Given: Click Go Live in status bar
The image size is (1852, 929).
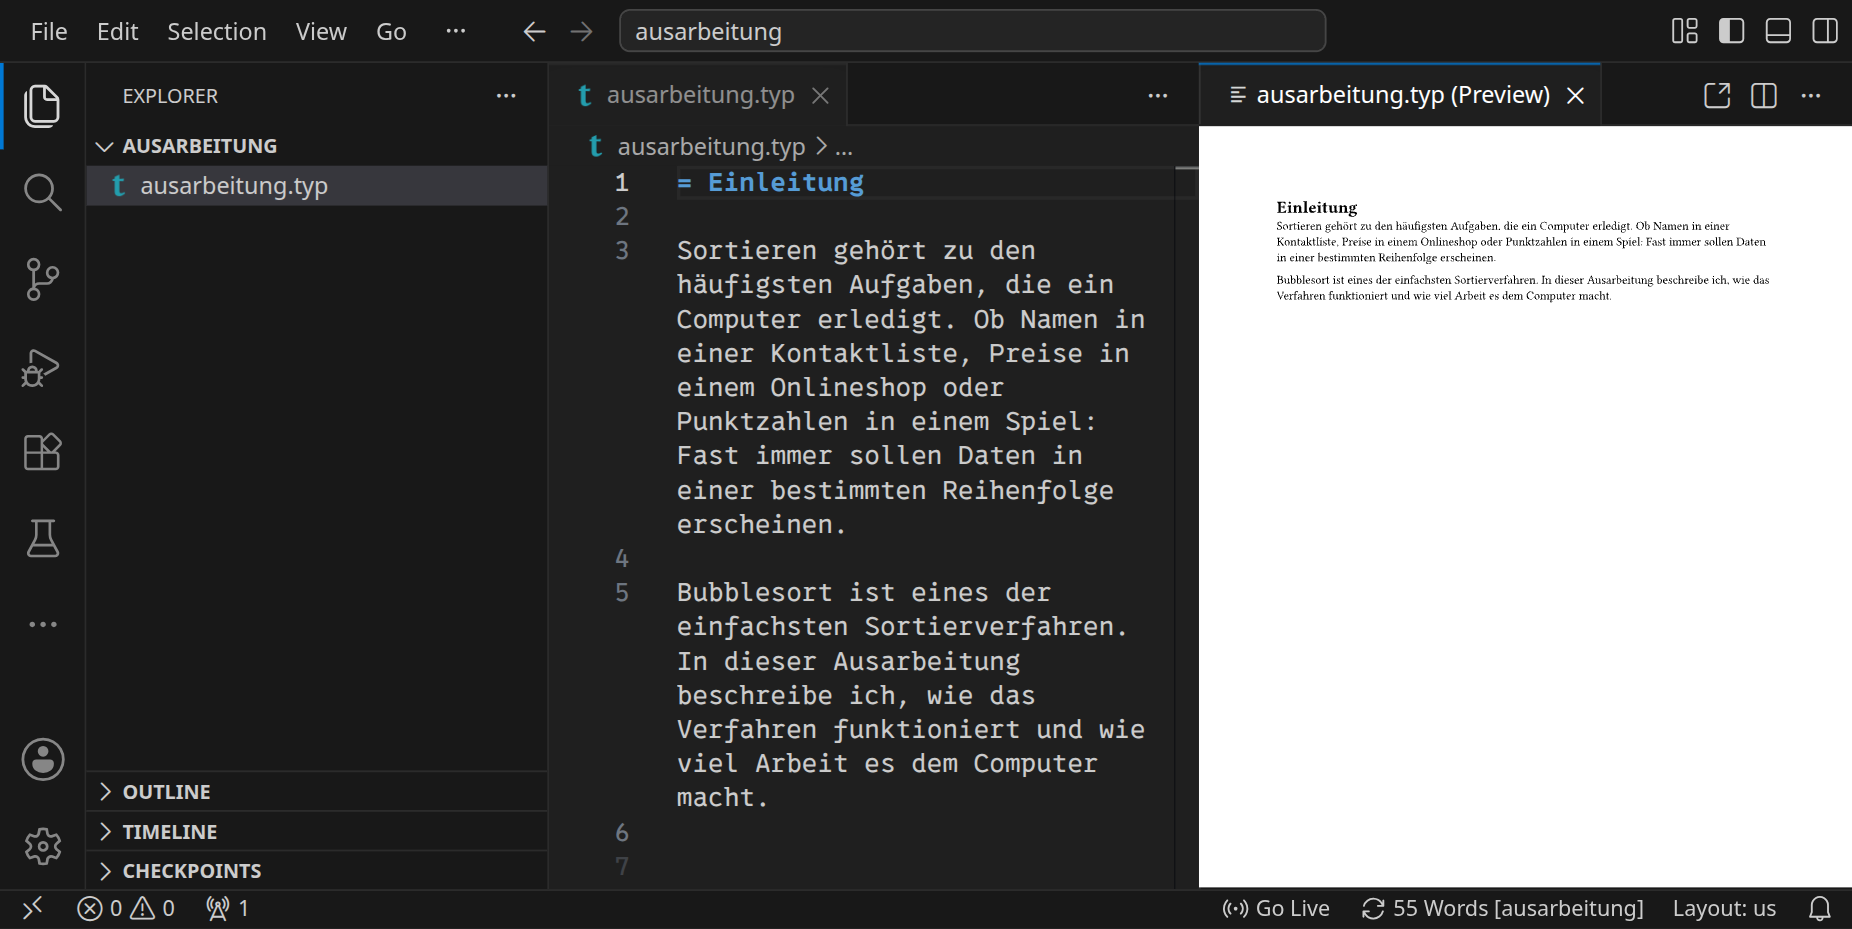Looking at the screenshot, I should (1276, 908).
